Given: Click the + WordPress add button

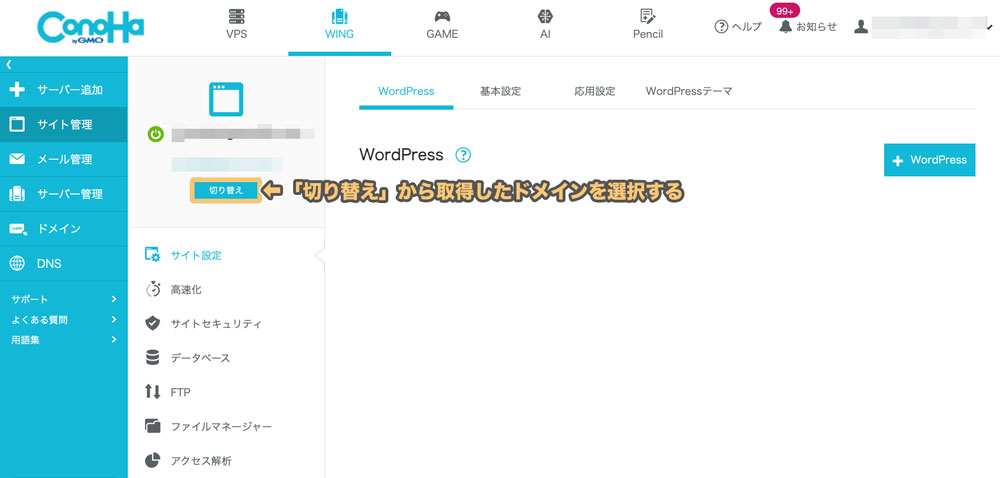Looking at the screenshot, I should coord(929,160).
